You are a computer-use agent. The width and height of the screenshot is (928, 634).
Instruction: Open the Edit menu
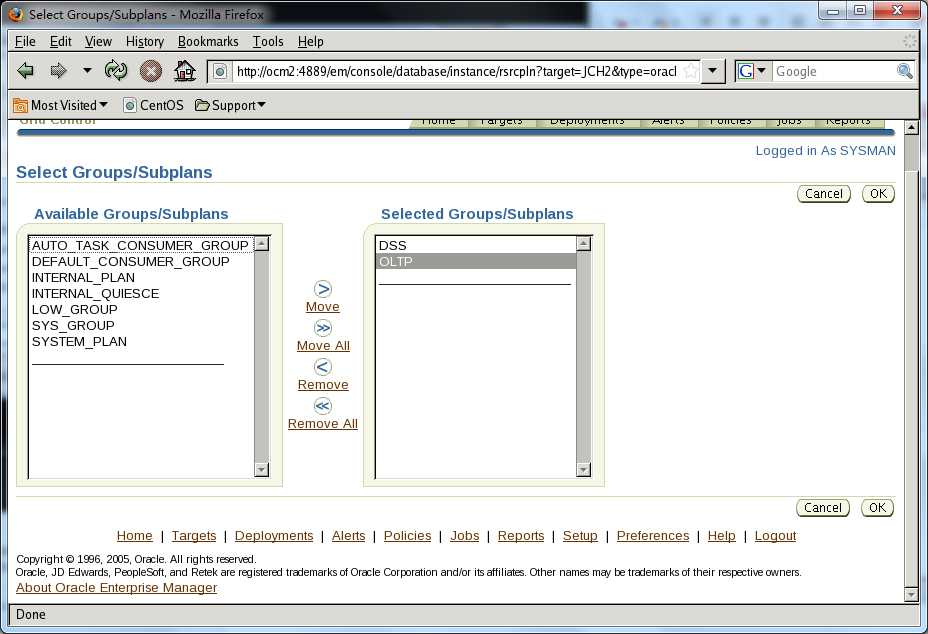[x=60, y=41]
